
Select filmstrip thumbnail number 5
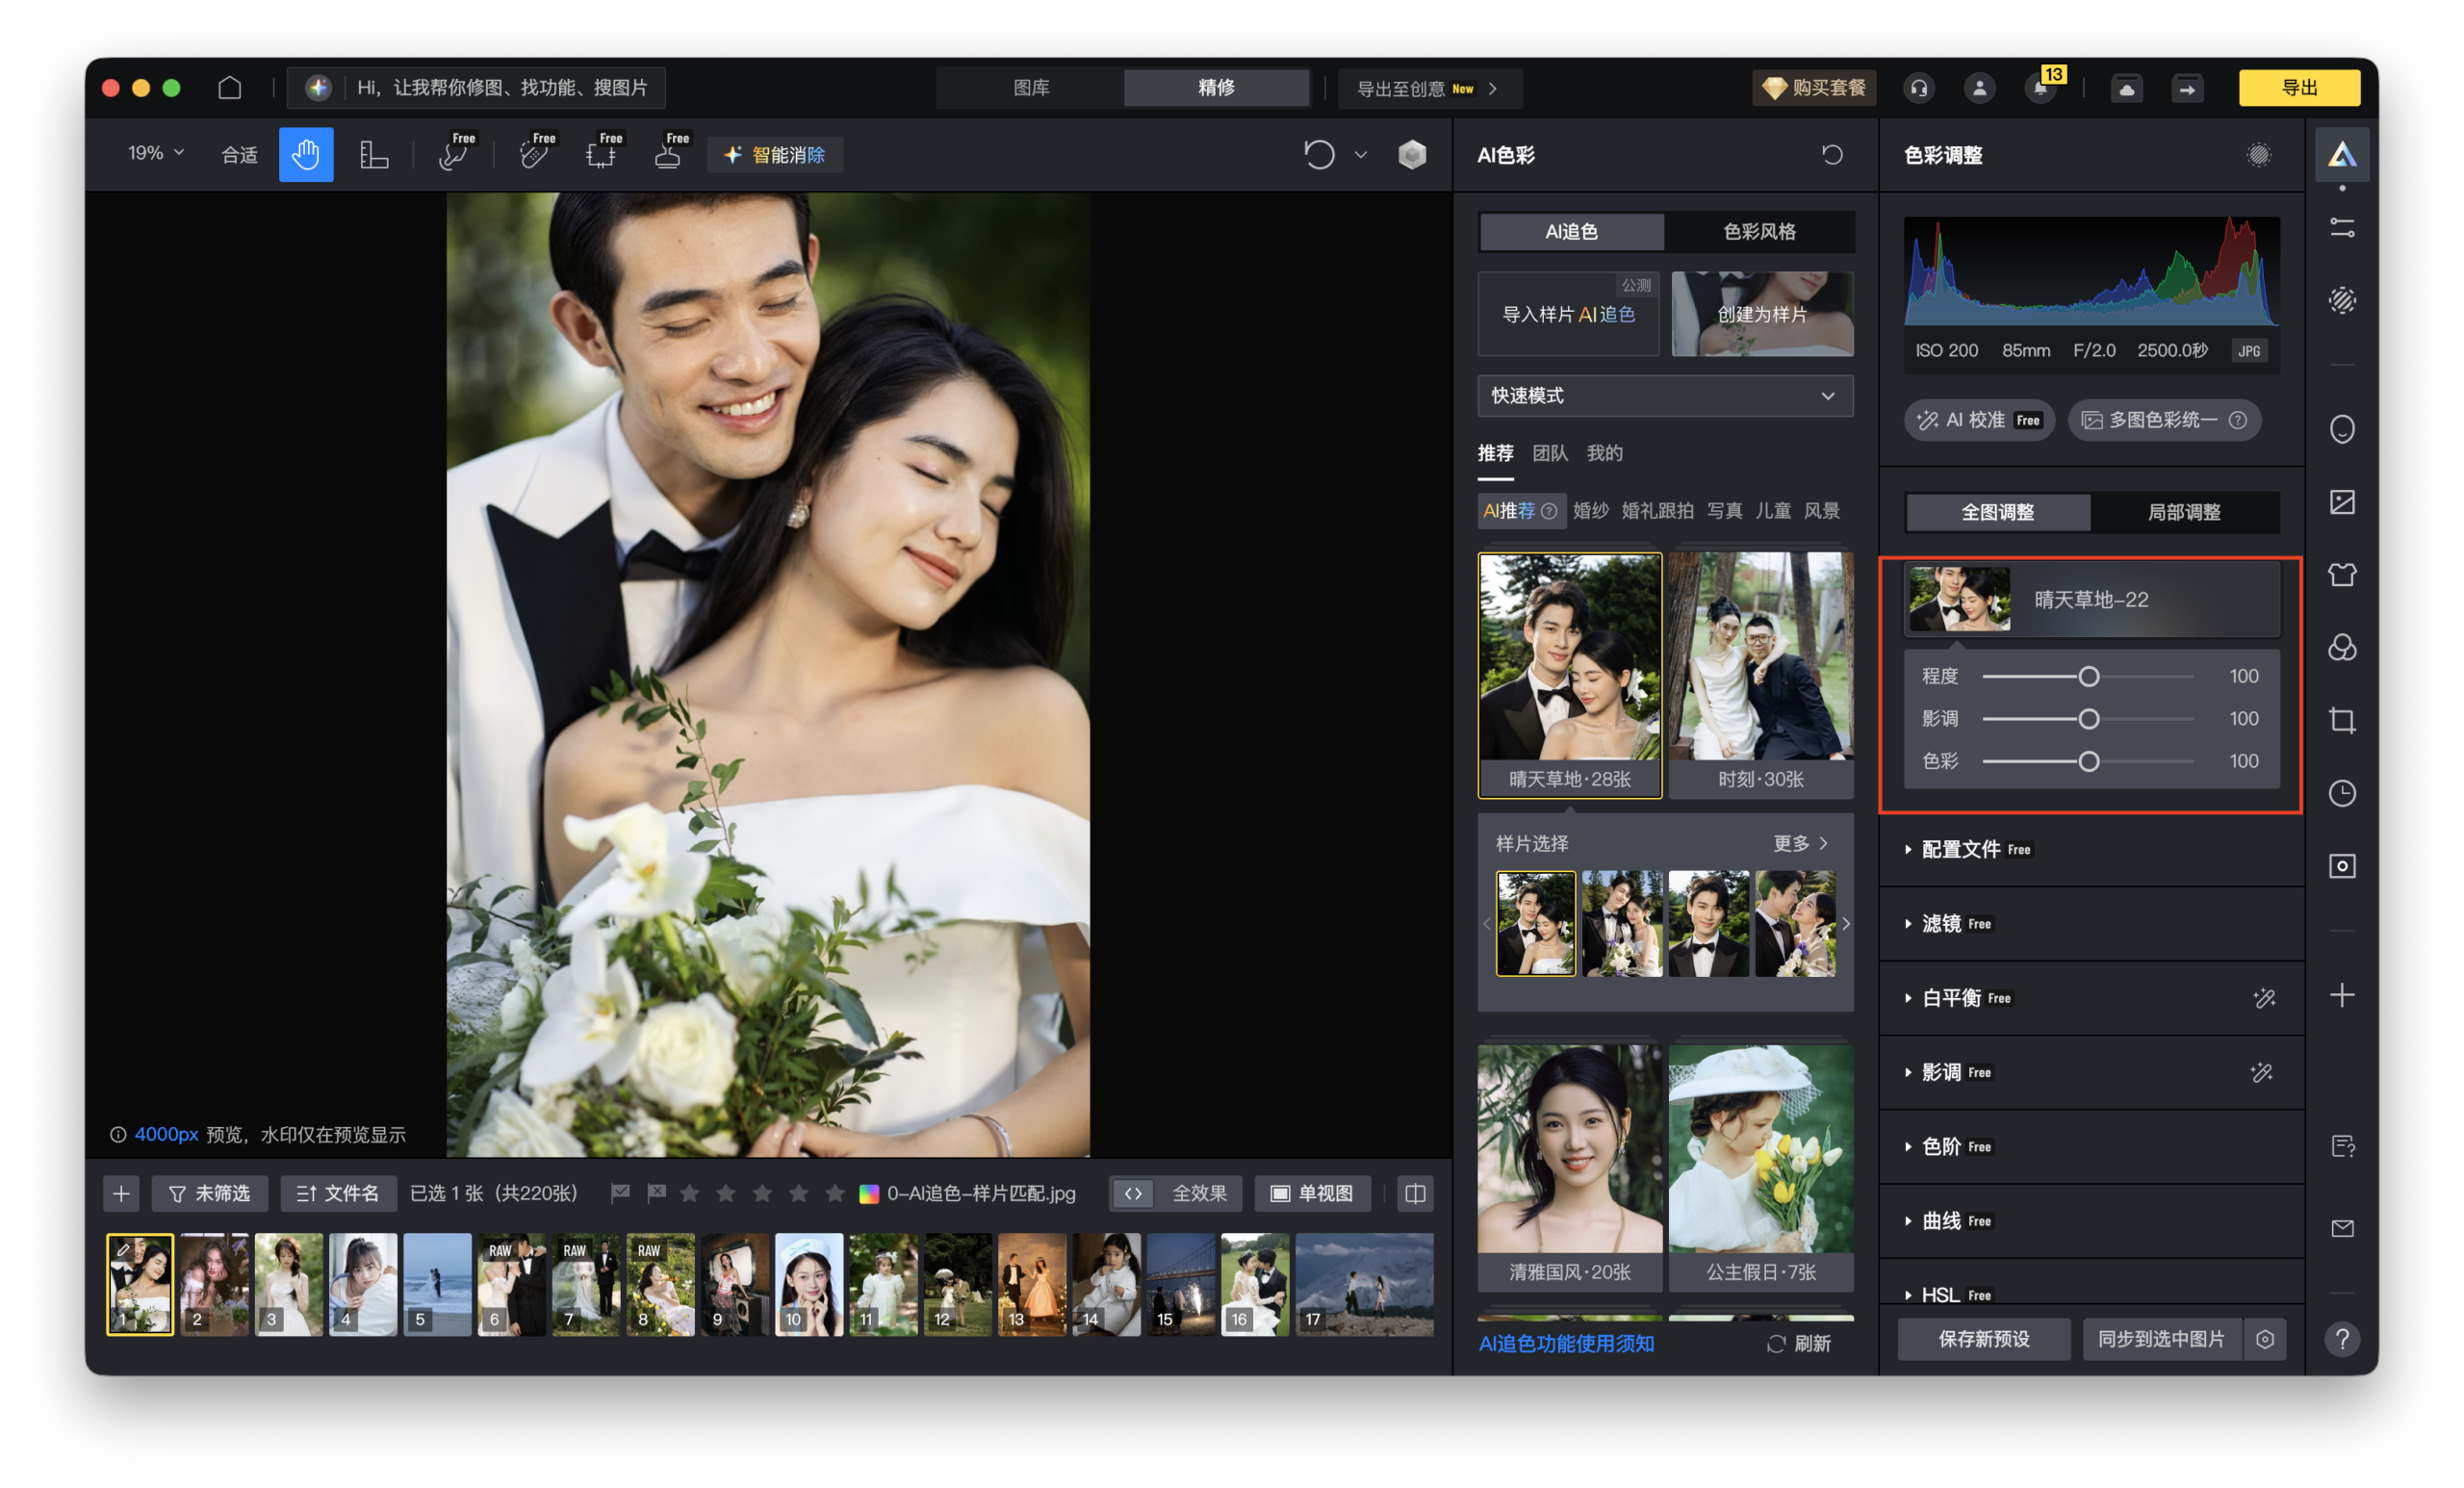tap(437, 1283)
